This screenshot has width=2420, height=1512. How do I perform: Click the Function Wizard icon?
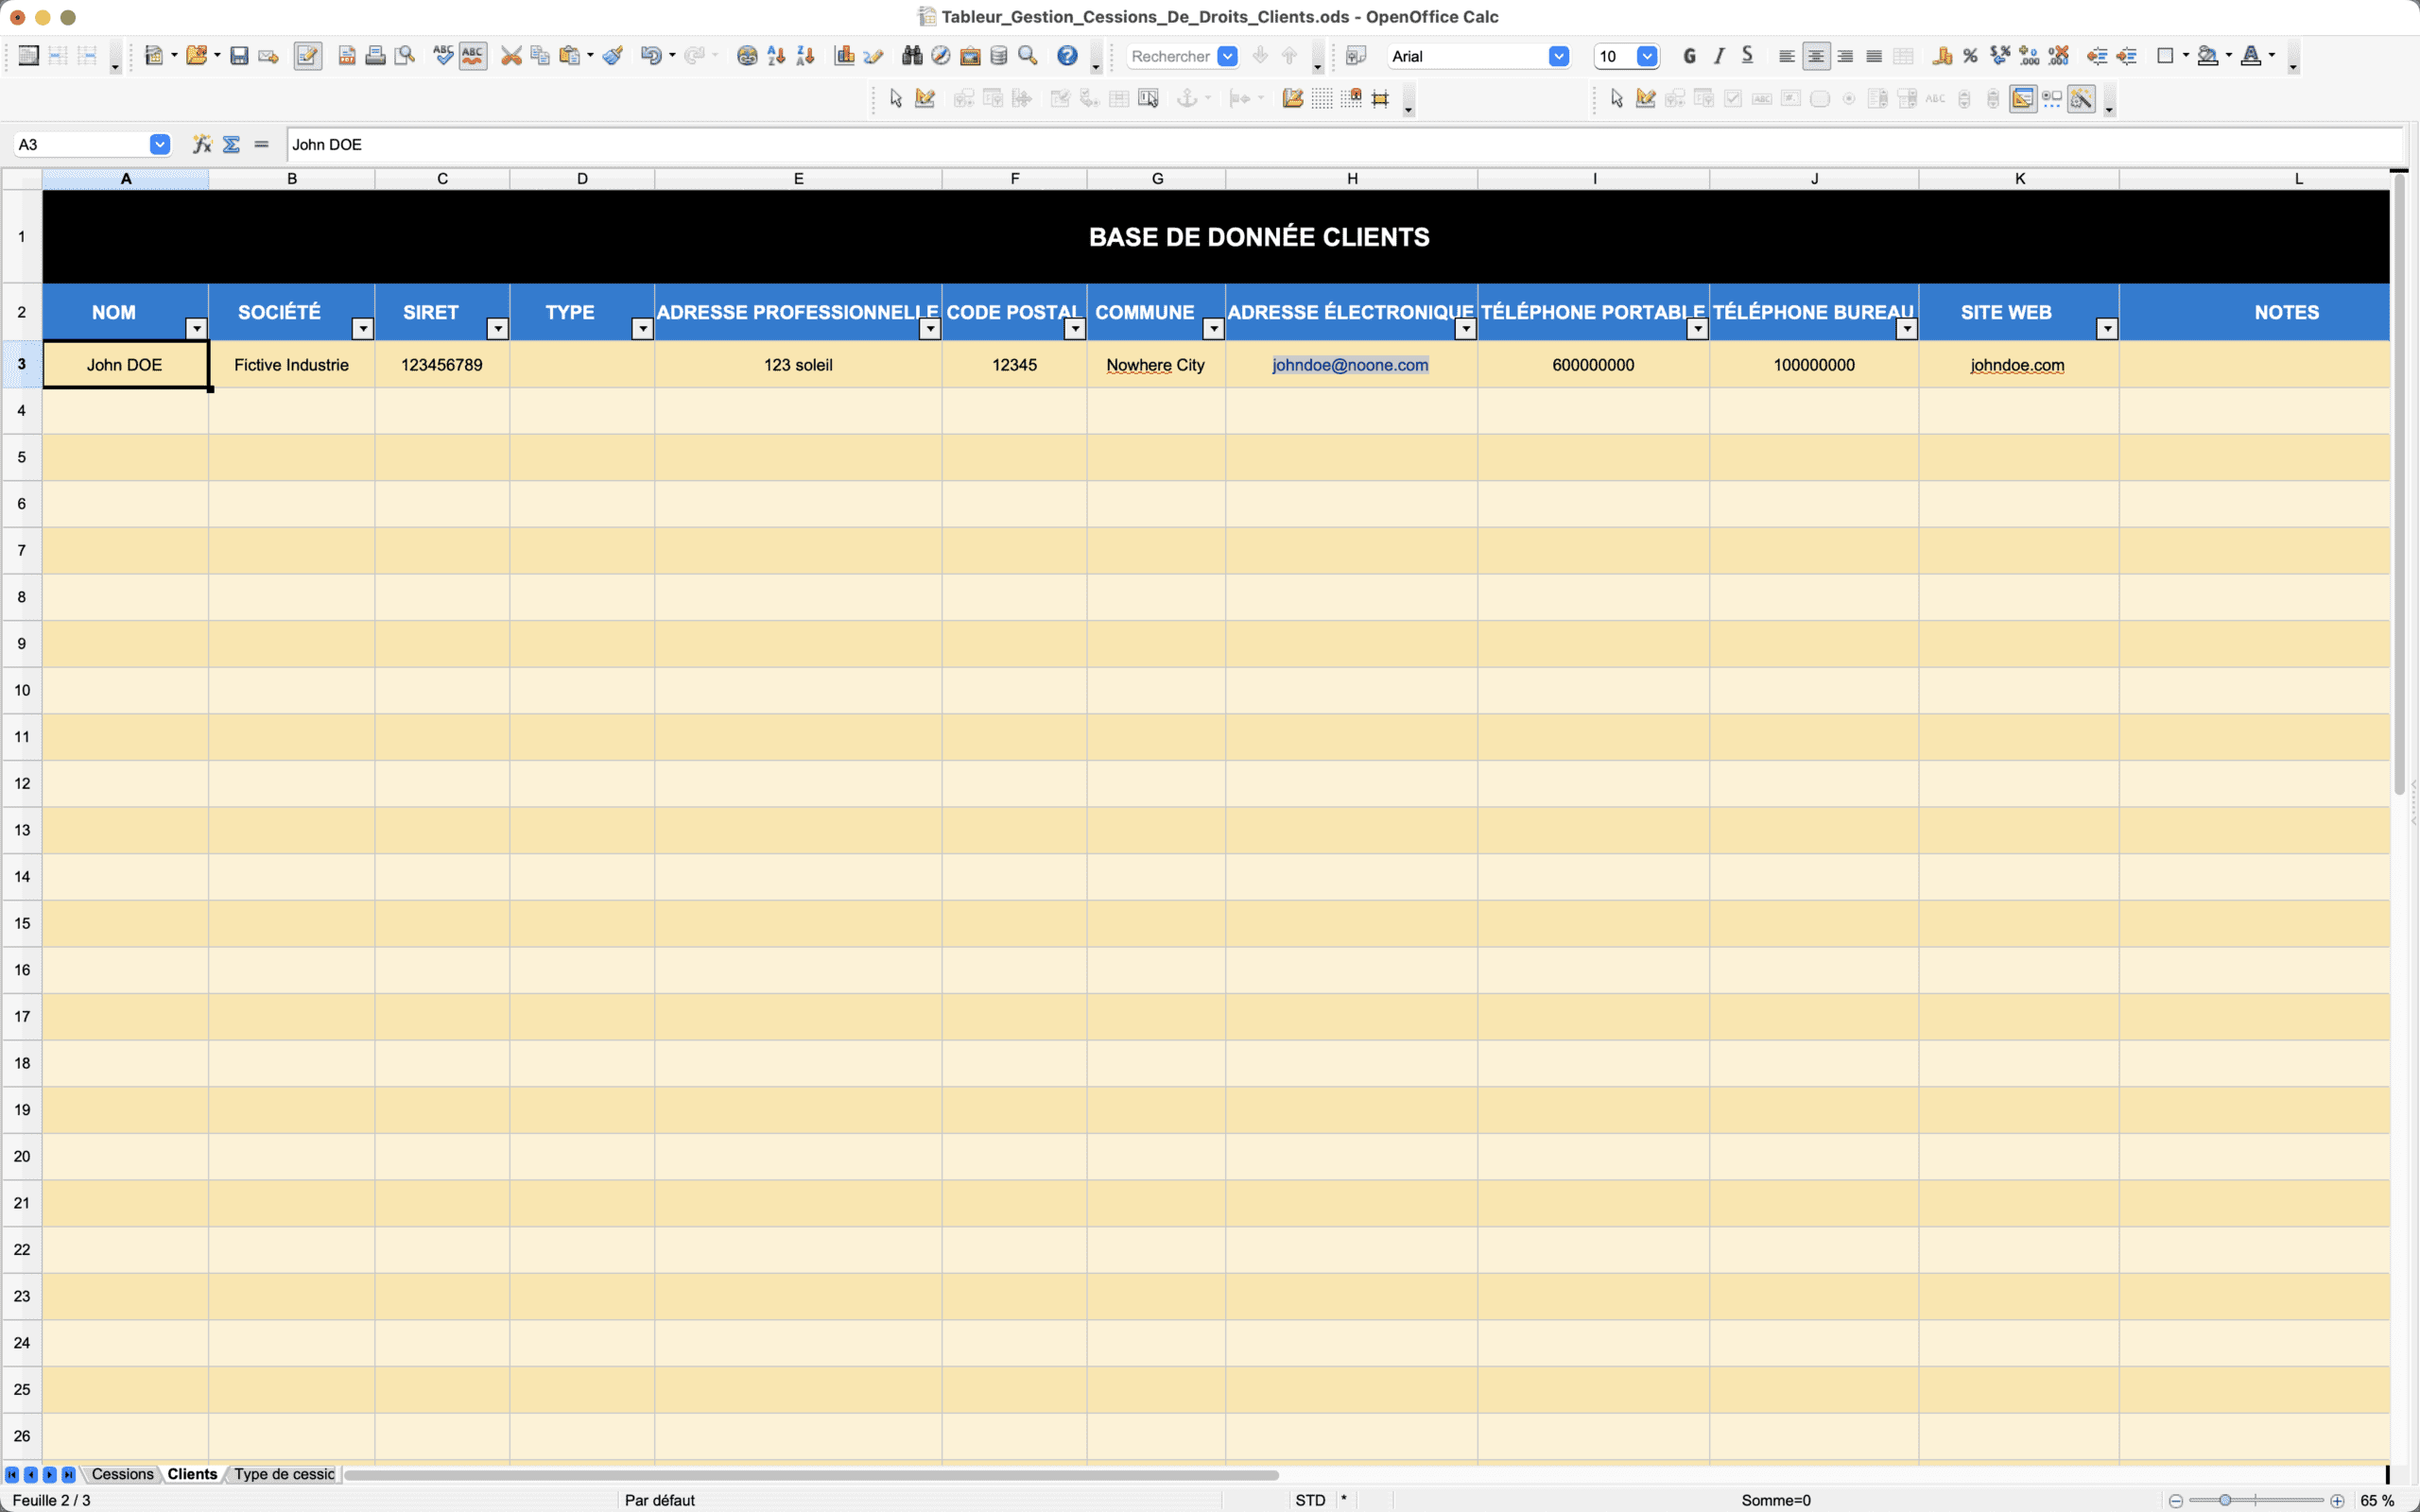[202, 144]
